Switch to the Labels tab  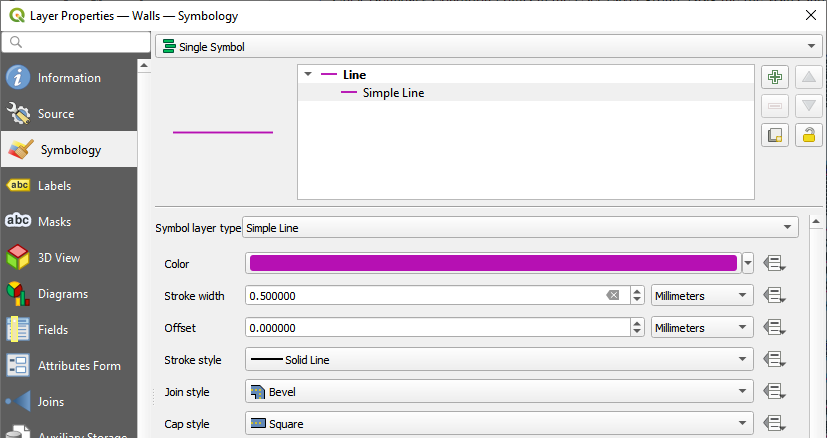point(54,186)
